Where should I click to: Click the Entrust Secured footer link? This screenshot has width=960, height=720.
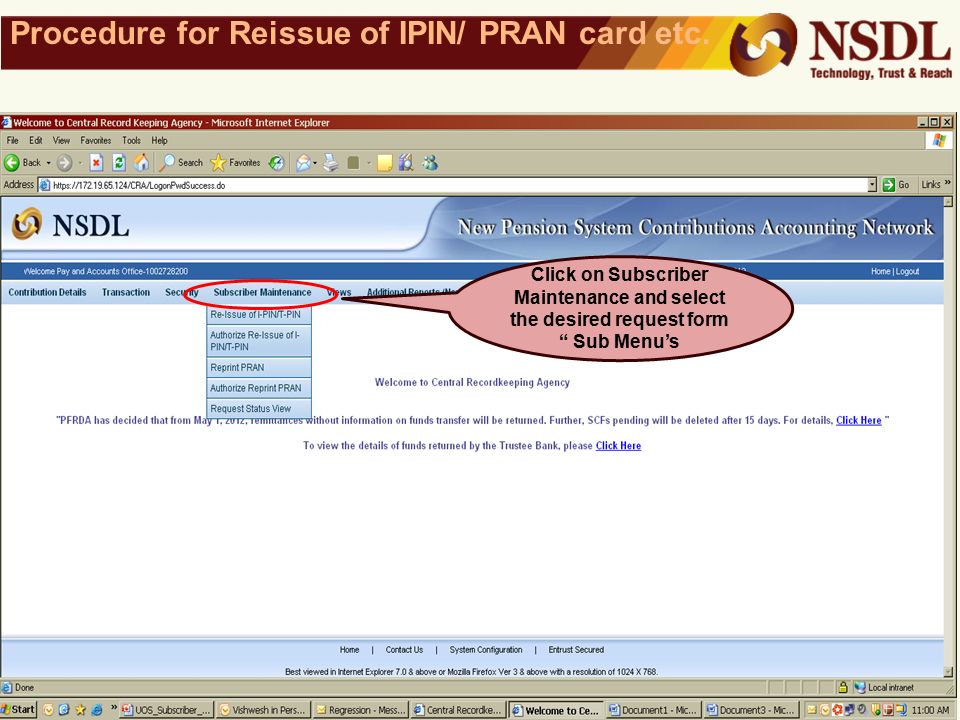point(576,650)
